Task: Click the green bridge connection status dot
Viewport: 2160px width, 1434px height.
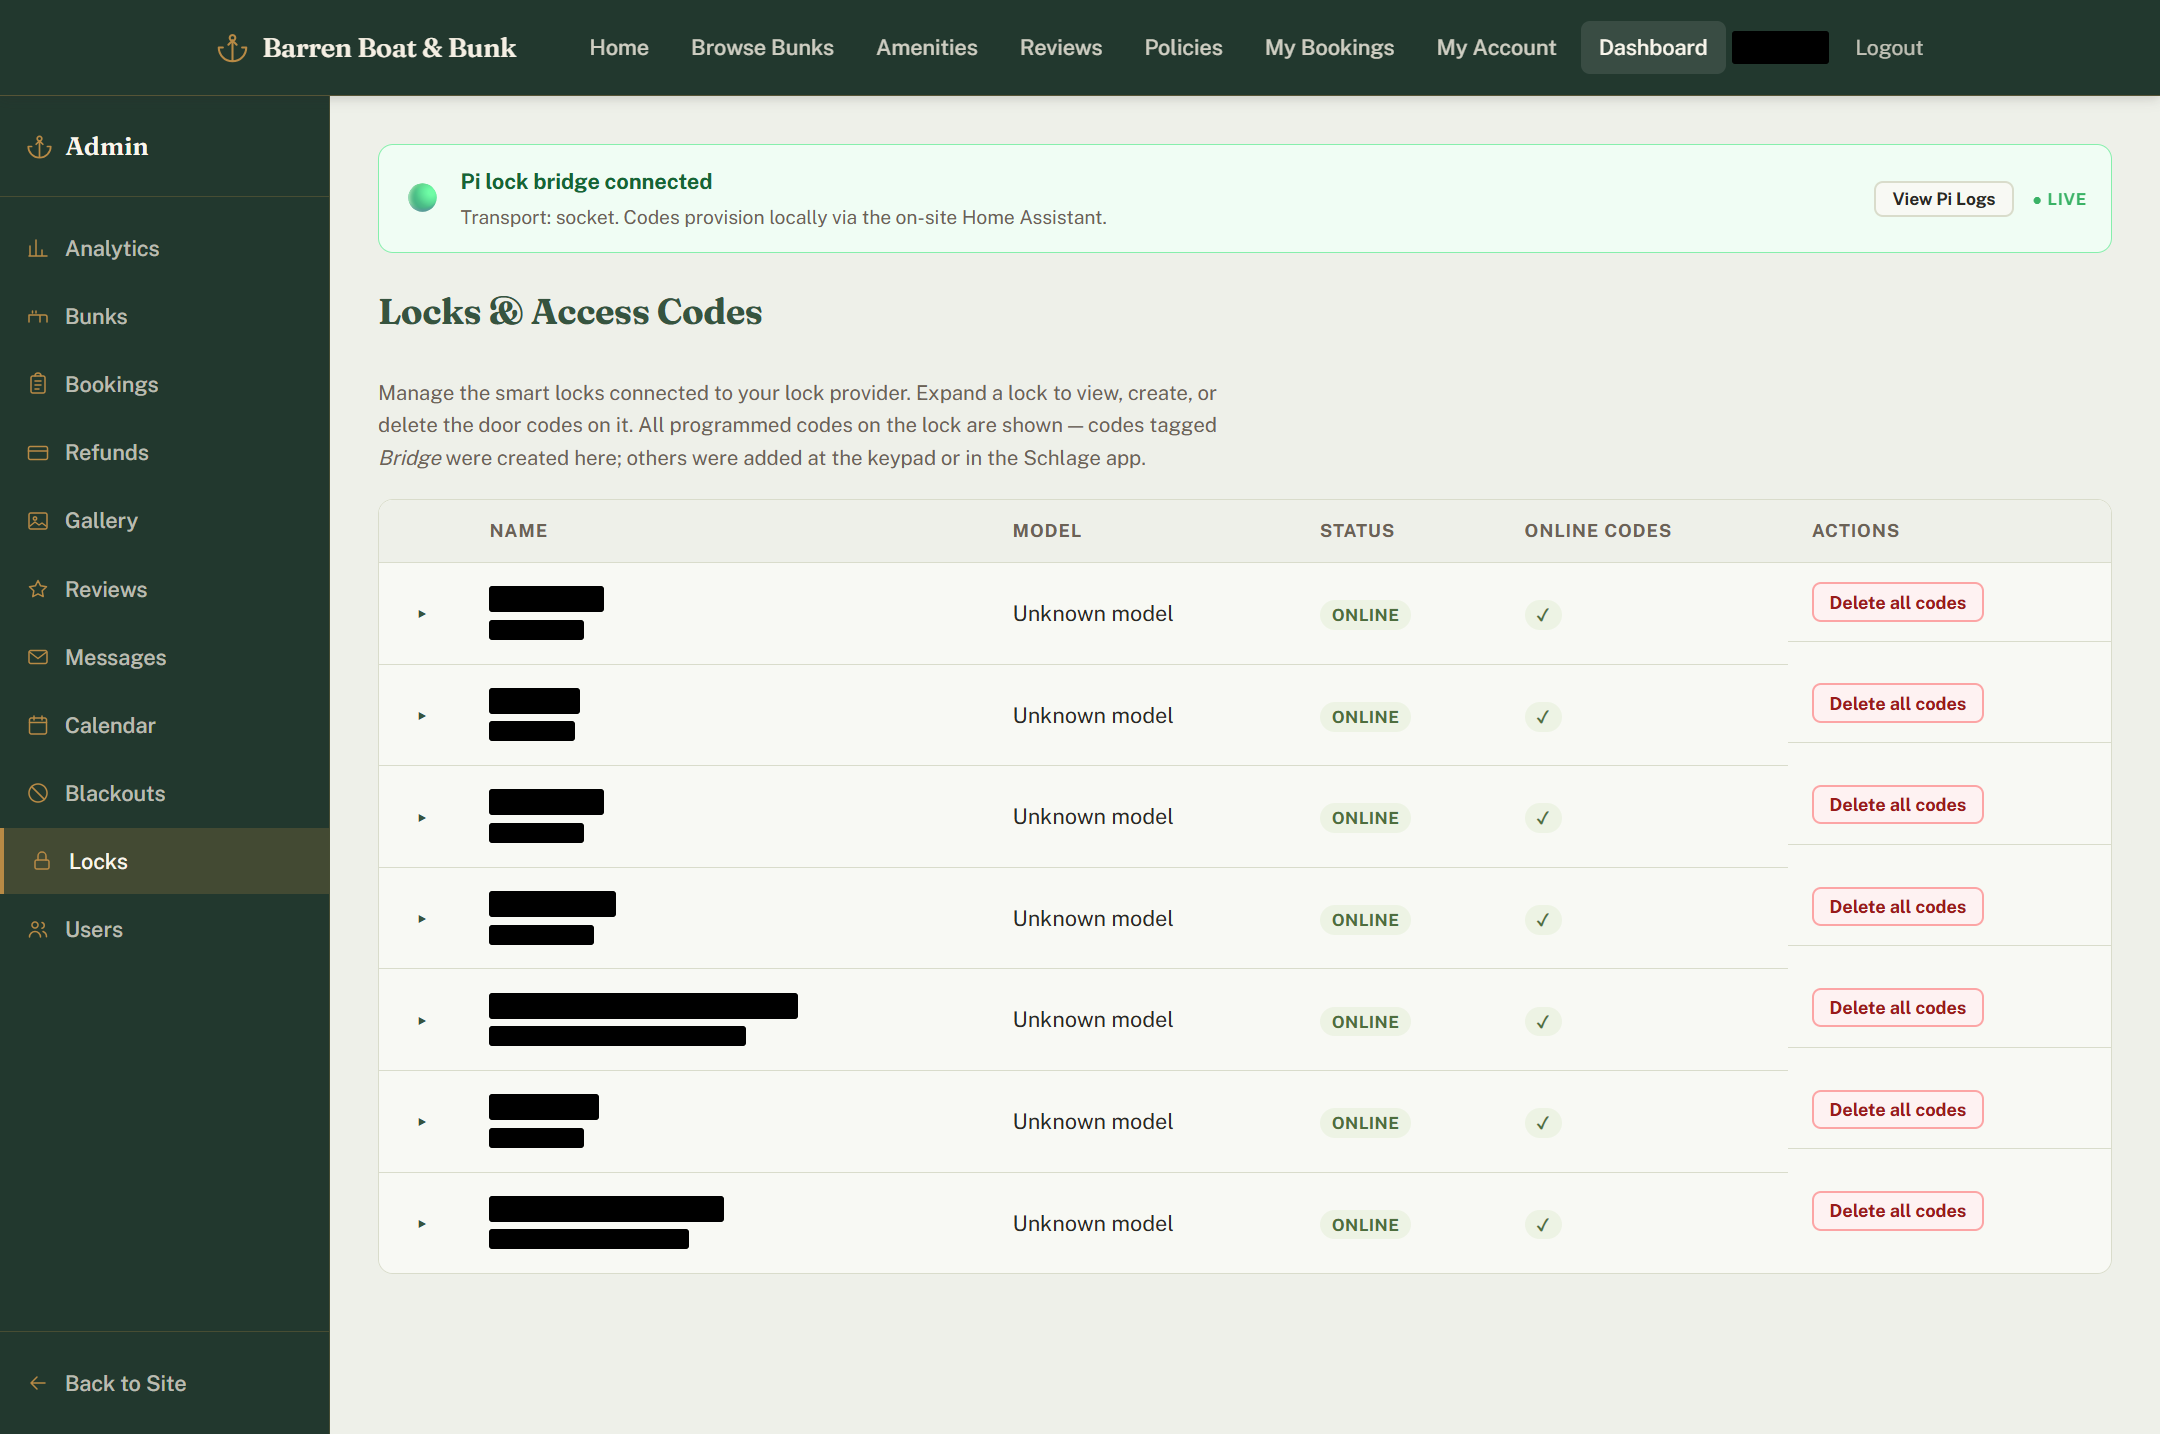Action: [x=423, y=198]
